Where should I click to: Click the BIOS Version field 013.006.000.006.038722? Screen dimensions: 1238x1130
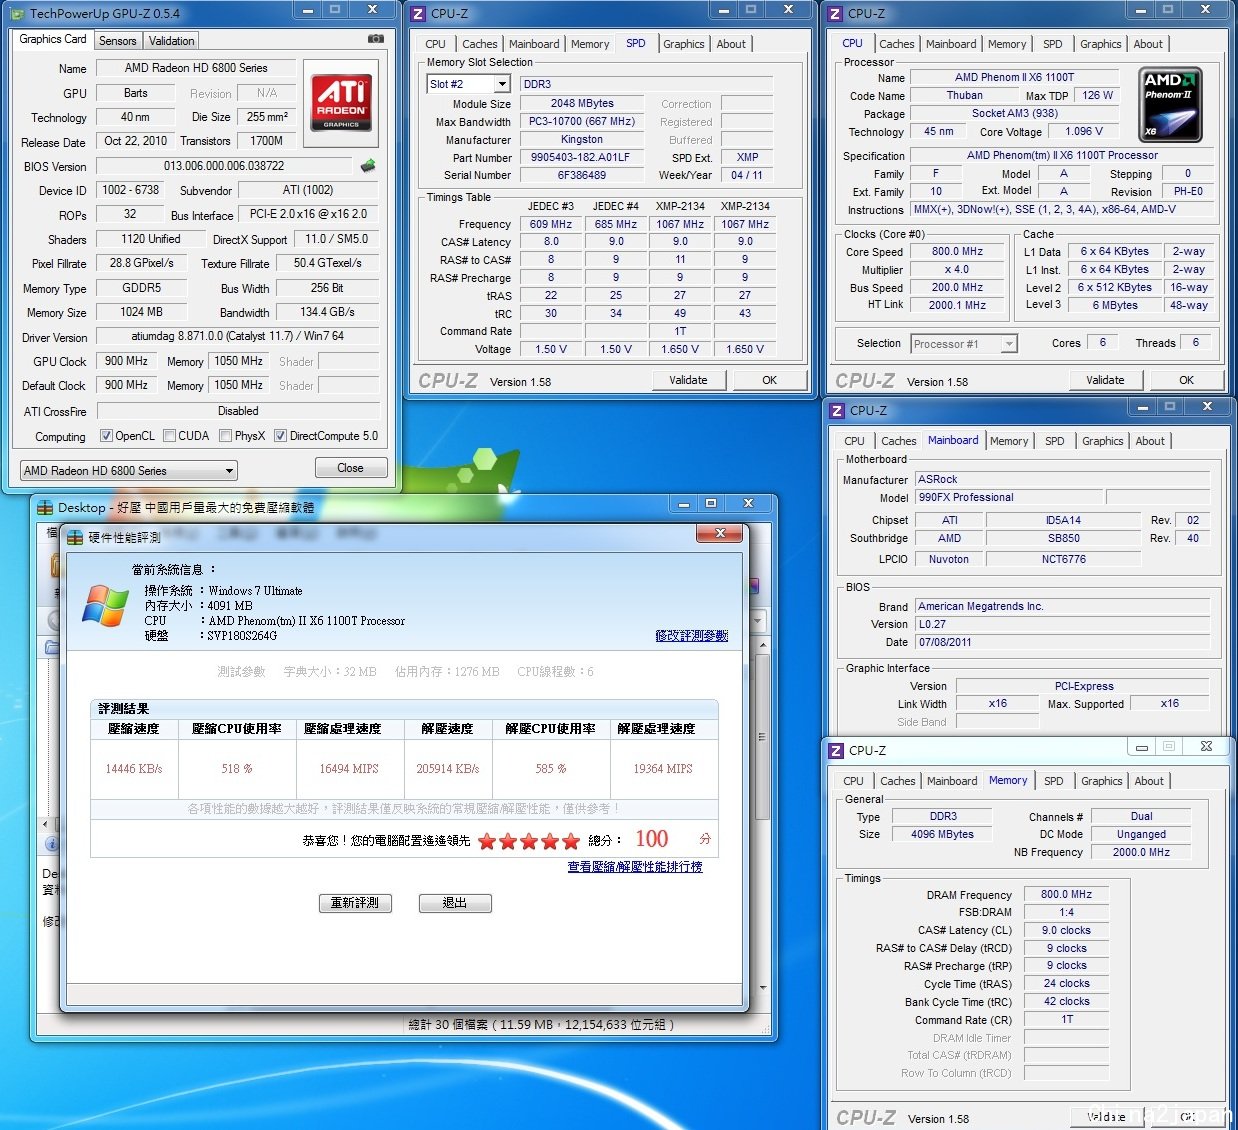(x=224, y=166)
